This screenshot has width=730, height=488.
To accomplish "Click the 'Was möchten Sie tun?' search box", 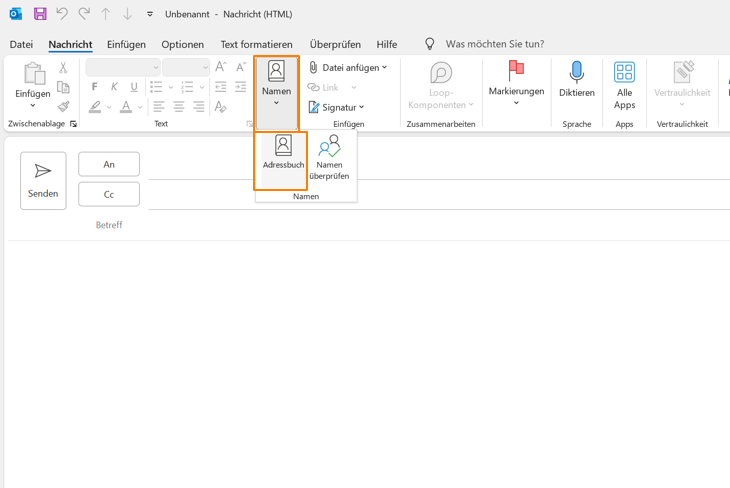I will [x=494, y=44].
